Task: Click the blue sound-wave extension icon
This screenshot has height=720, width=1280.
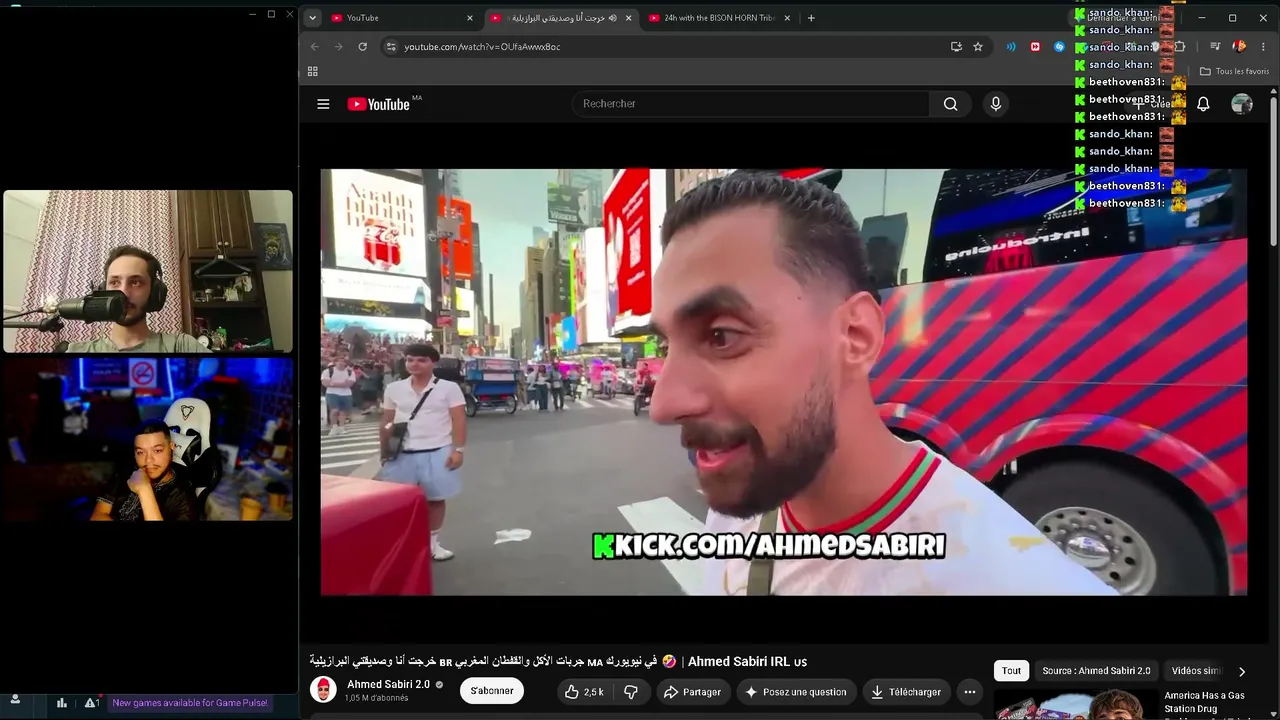Action: pos(1011,46)
